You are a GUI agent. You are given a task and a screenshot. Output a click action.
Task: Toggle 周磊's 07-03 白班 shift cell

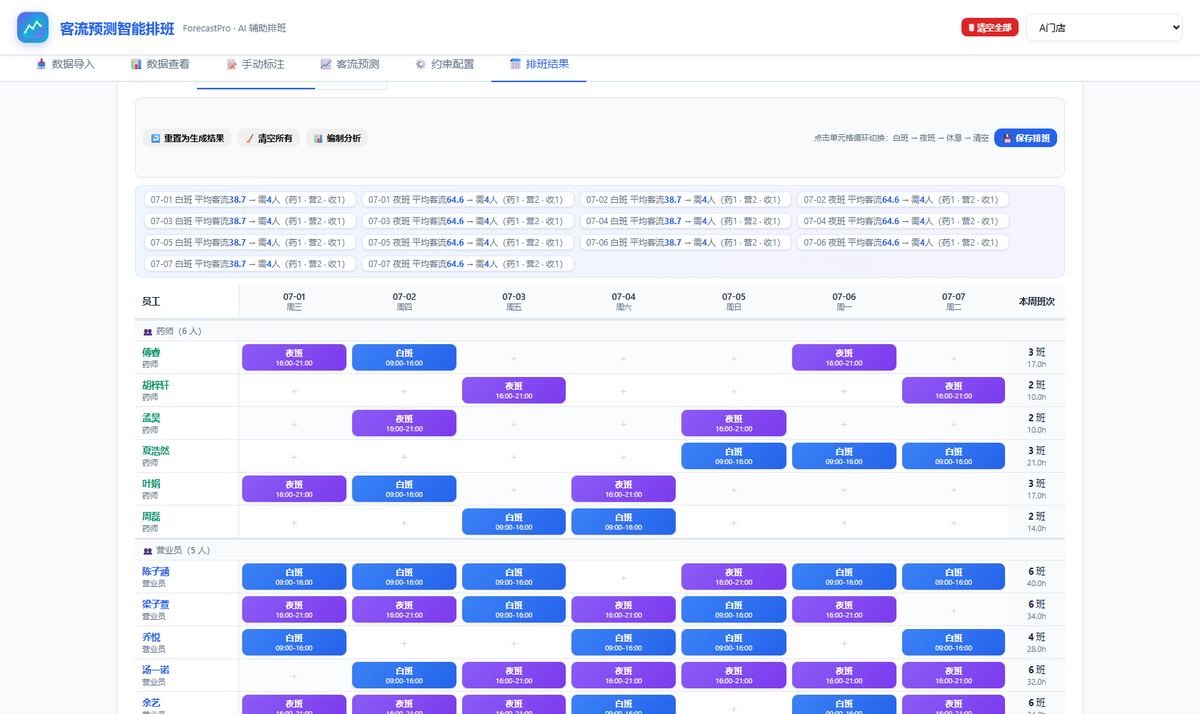[514, 522]
